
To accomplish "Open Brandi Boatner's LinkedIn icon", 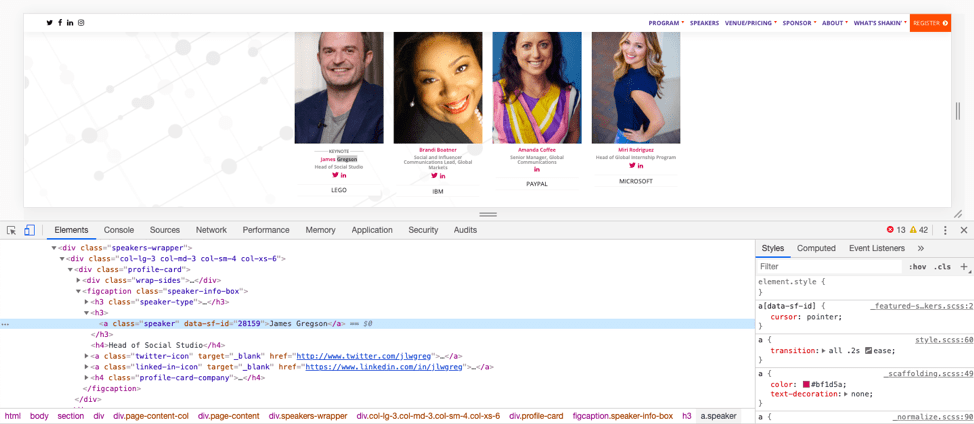I will pos(442,176).
